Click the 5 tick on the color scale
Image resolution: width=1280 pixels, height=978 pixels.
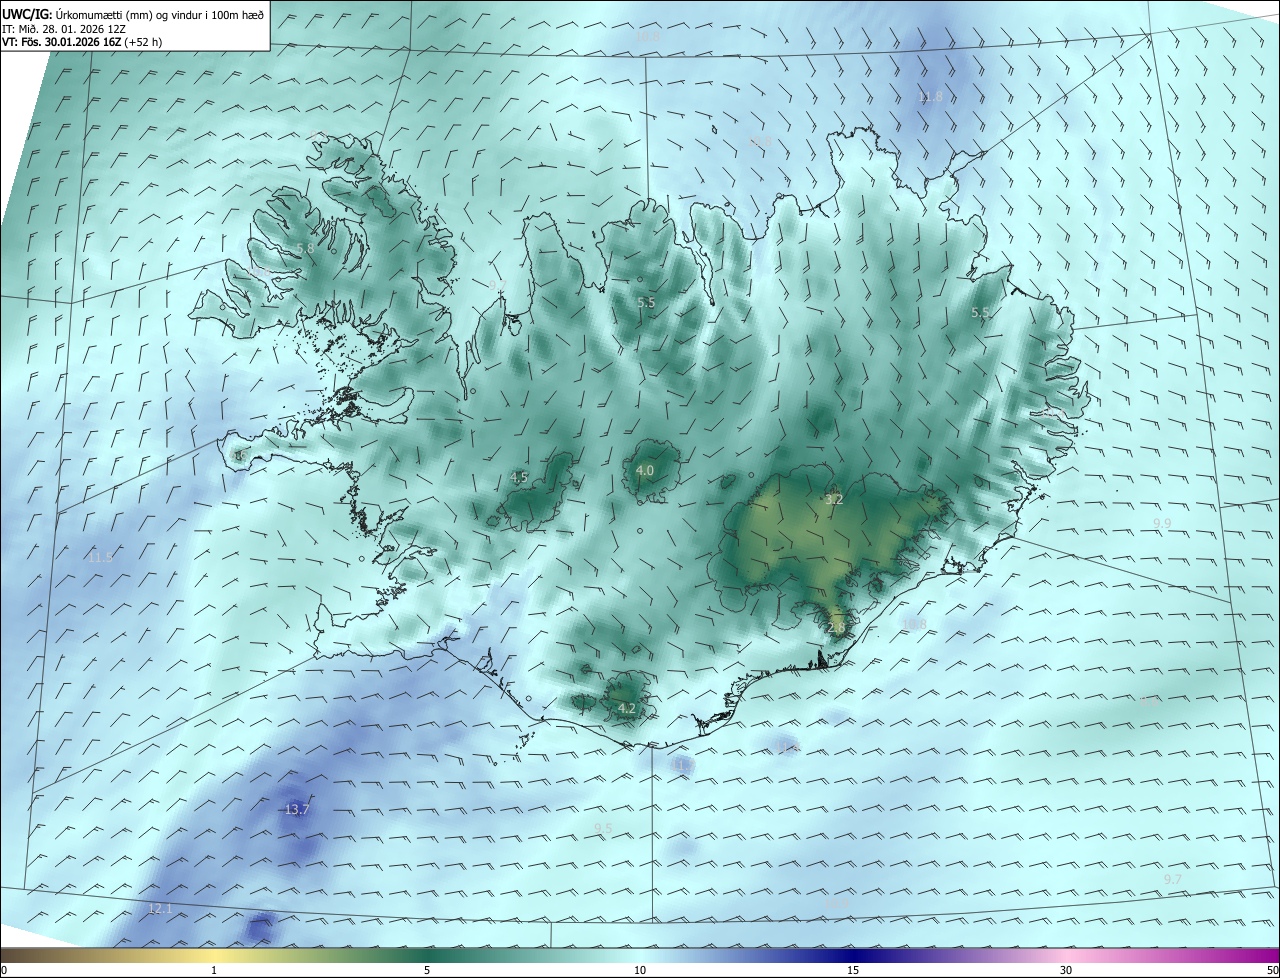point(427,970)
